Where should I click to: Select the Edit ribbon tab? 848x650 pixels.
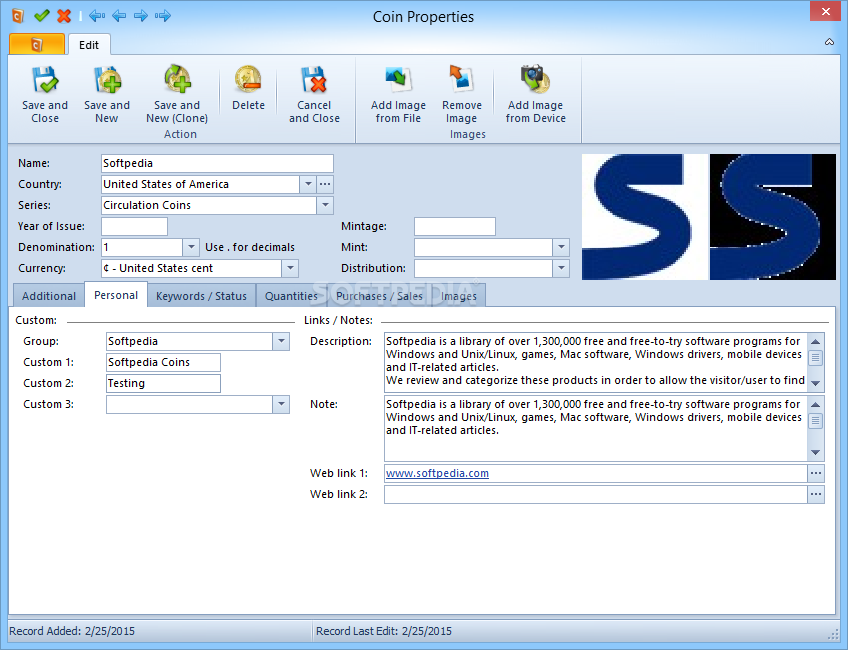click(89, 45)
